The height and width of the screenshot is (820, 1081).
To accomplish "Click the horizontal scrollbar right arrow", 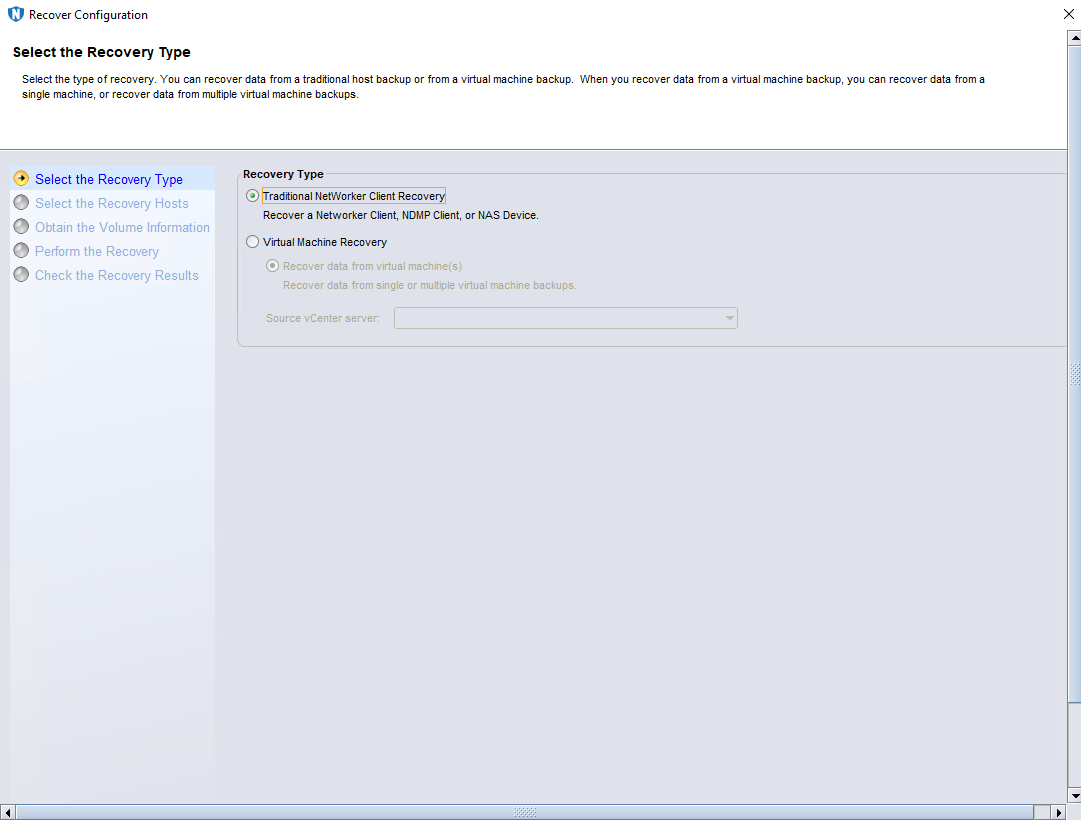I will (x=1060, y=812).
